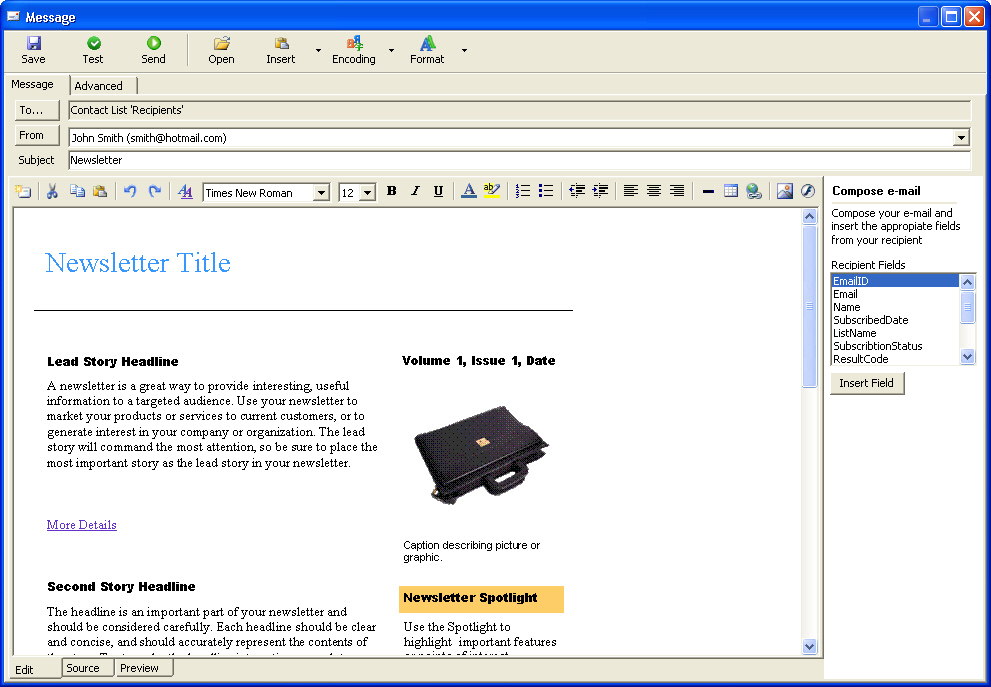Increase paragraph indent
The width and height of the screenshot is (991, 687).
[600, 191]
